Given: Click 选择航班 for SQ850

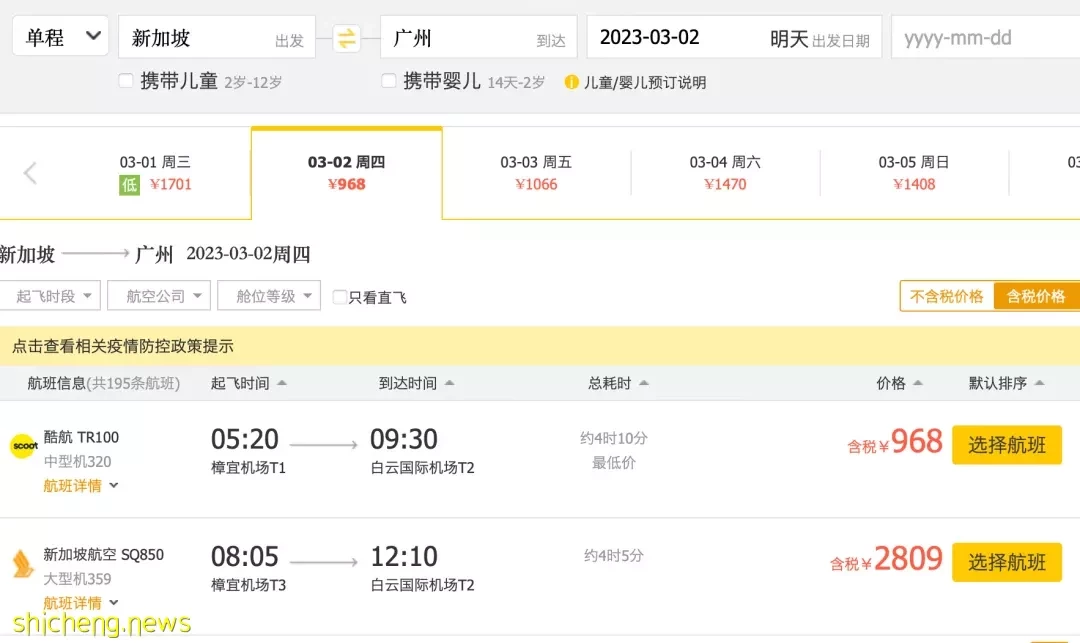Looking at the screenshot, I should (x=1007, y=562).
